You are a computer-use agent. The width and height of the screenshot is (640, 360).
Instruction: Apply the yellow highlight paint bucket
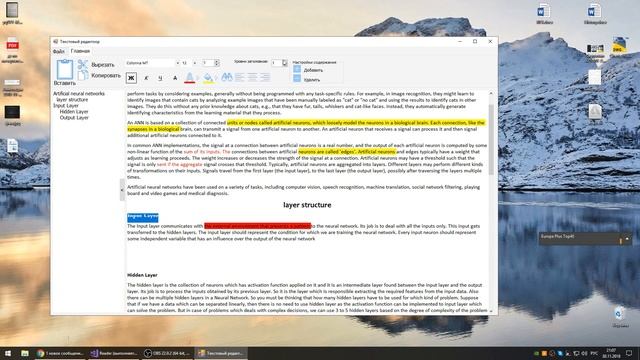click(208, 78)
